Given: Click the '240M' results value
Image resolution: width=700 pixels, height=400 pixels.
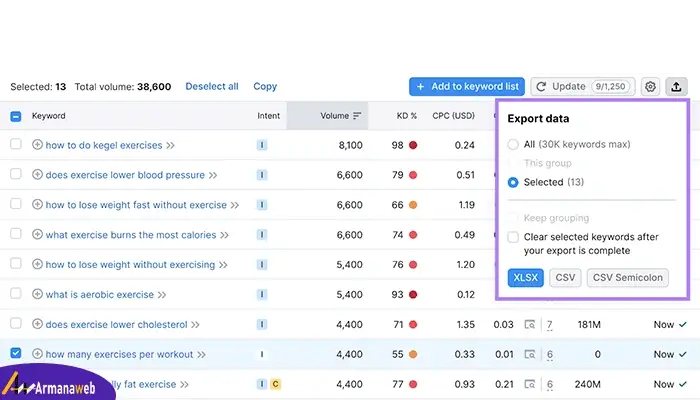Looking at the screenshot, I should (588, 384).
